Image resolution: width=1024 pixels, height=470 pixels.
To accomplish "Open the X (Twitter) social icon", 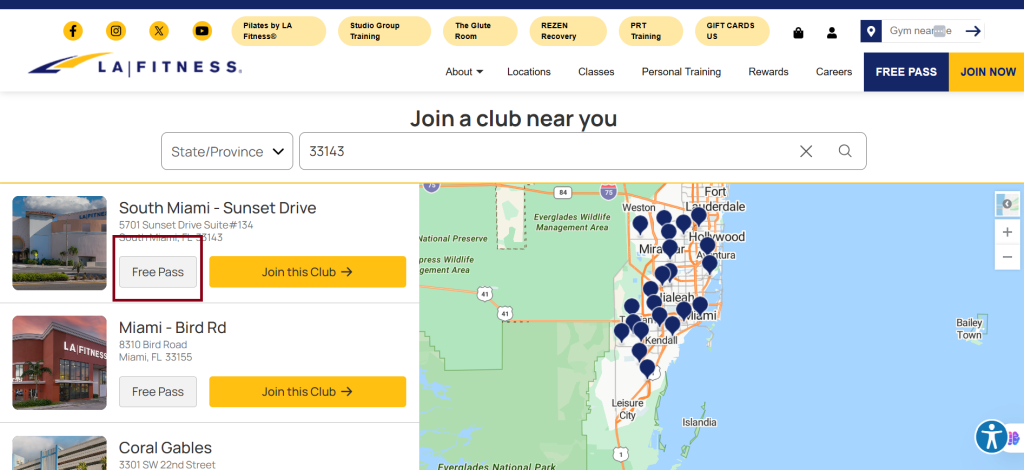I will point(159,31).
